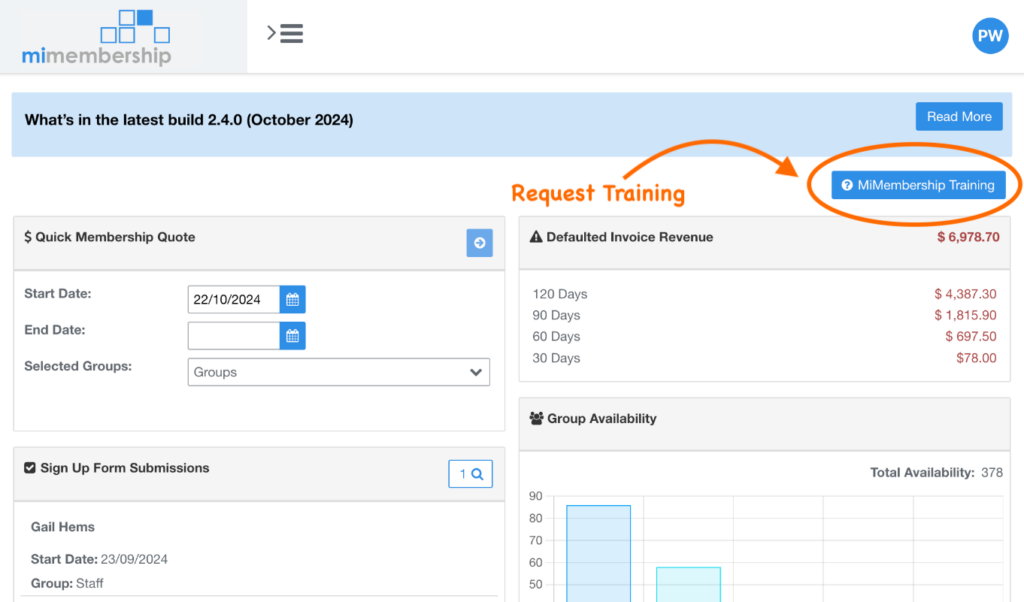Open MiMembership Training button
This screenshot has height=602, width=1024.
(x=918, y=185)
